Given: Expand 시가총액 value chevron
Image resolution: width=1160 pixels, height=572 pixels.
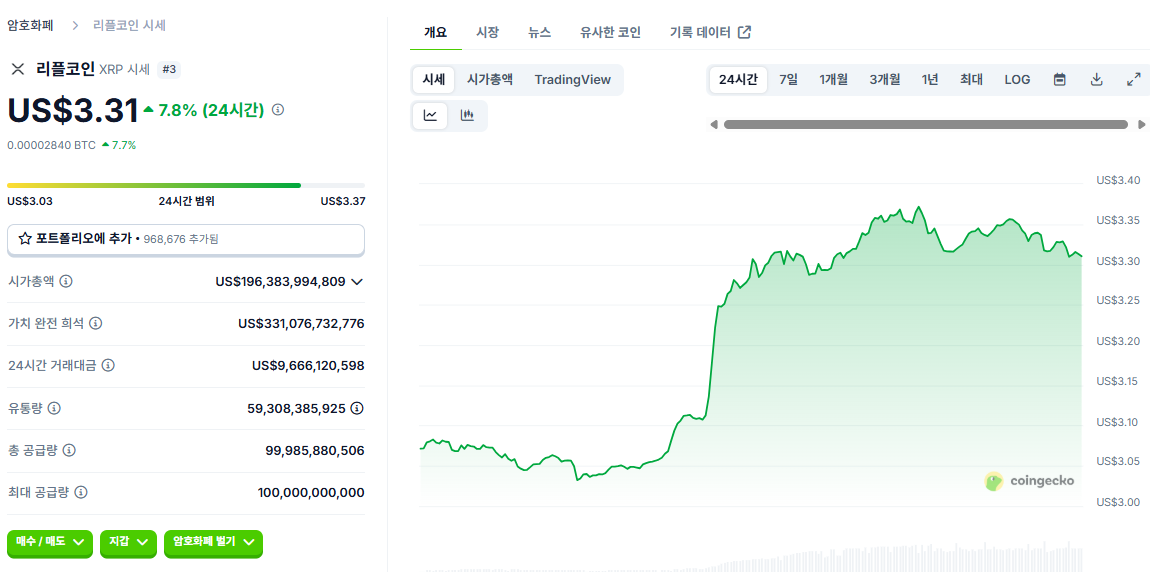Looking at the screenshot, I should [x=357, y=281].
